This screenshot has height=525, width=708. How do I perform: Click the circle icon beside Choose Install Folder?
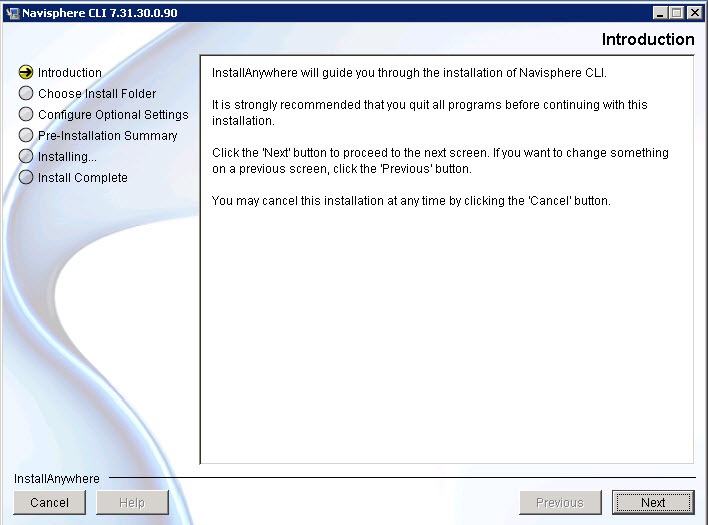point(26,94)
